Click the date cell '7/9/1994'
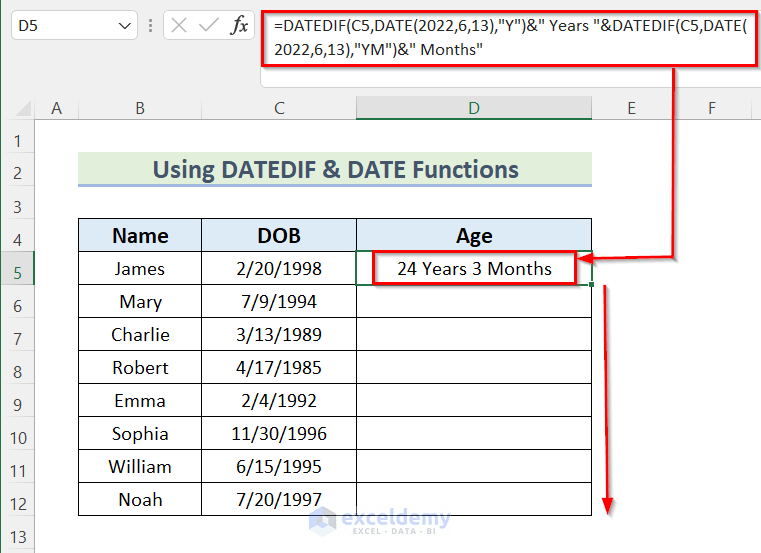Viewport: 761px width, 553px height. coord(279,302)
